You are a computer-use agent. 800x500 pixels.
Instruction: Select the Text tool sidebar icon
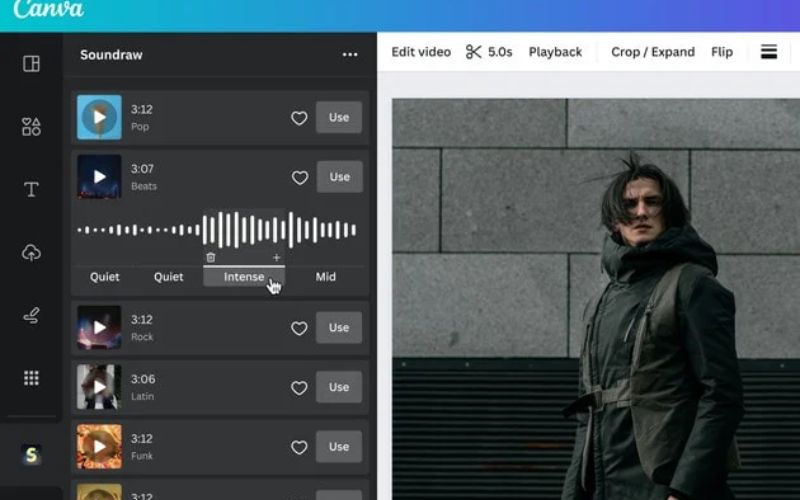tap(31, 189)
